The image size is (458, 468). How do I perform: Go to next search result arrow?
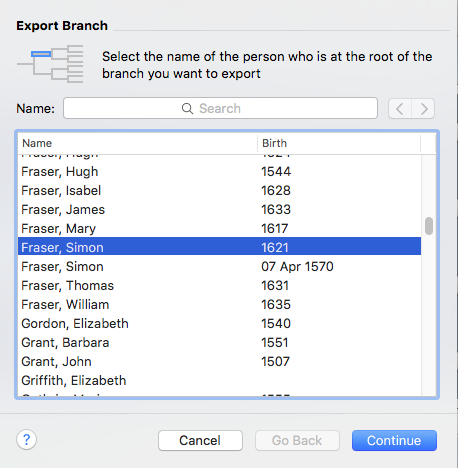coord(423,109)
